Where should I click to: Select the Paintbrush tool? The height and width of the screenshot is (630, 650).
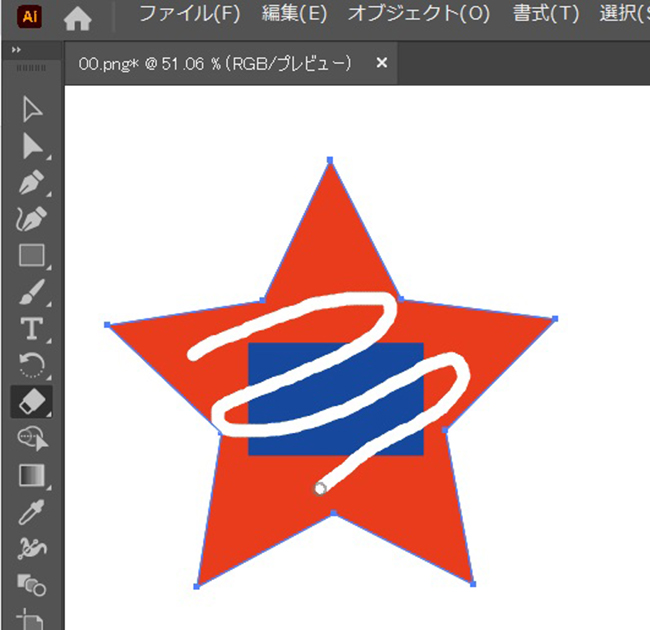coord(32,291)
